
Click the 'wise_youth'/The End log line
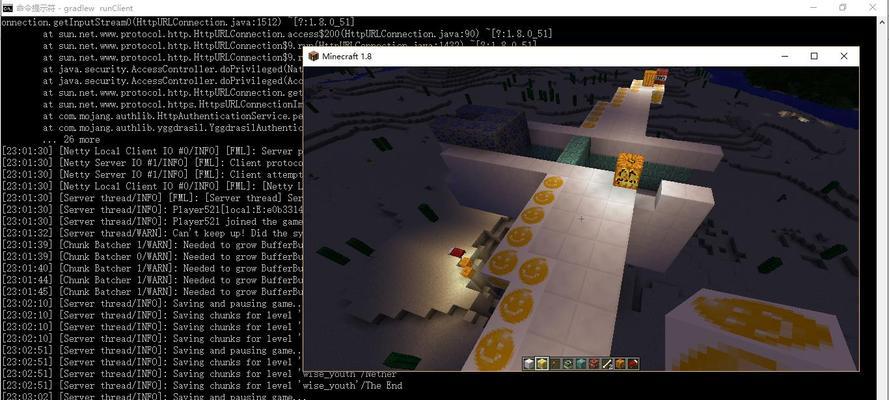coord(202,385)
